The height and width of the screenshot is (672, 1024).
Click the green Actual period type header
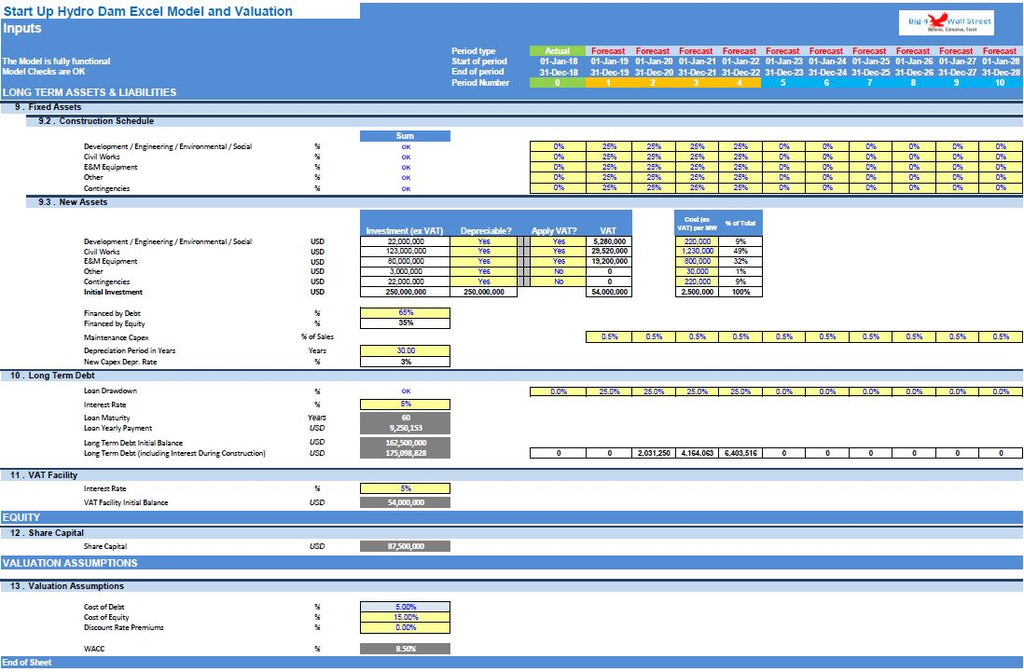point(557,51)
